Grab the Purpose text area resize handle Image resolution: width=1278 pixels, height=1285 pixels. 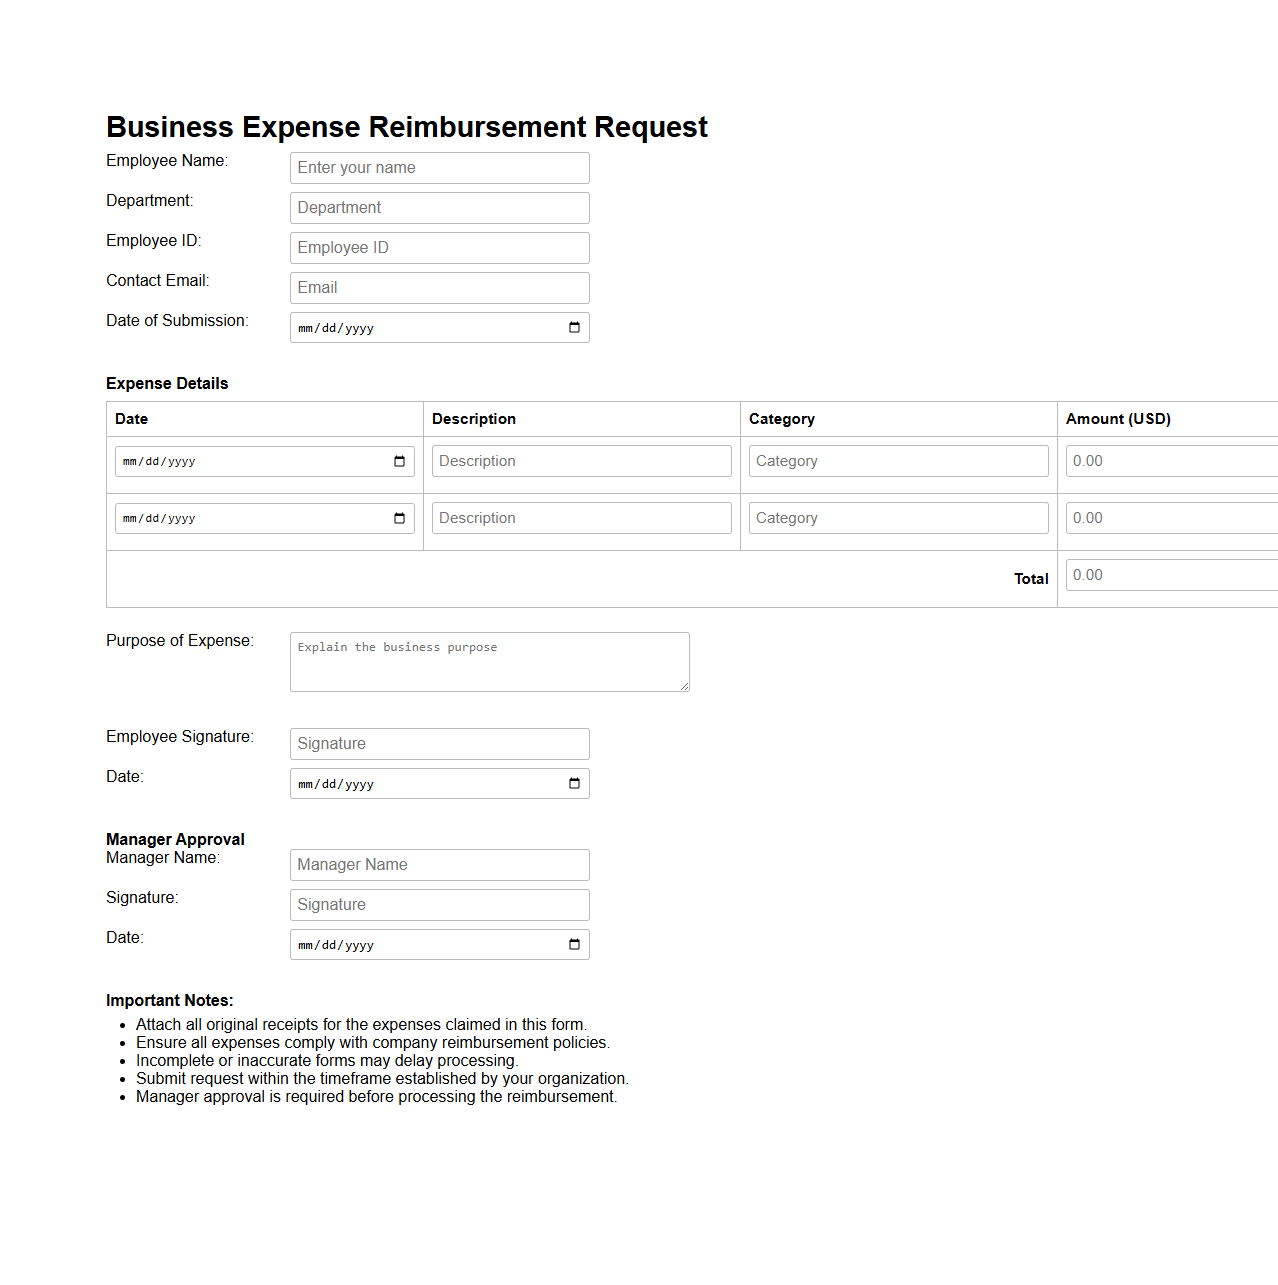[x=684, y=686]
